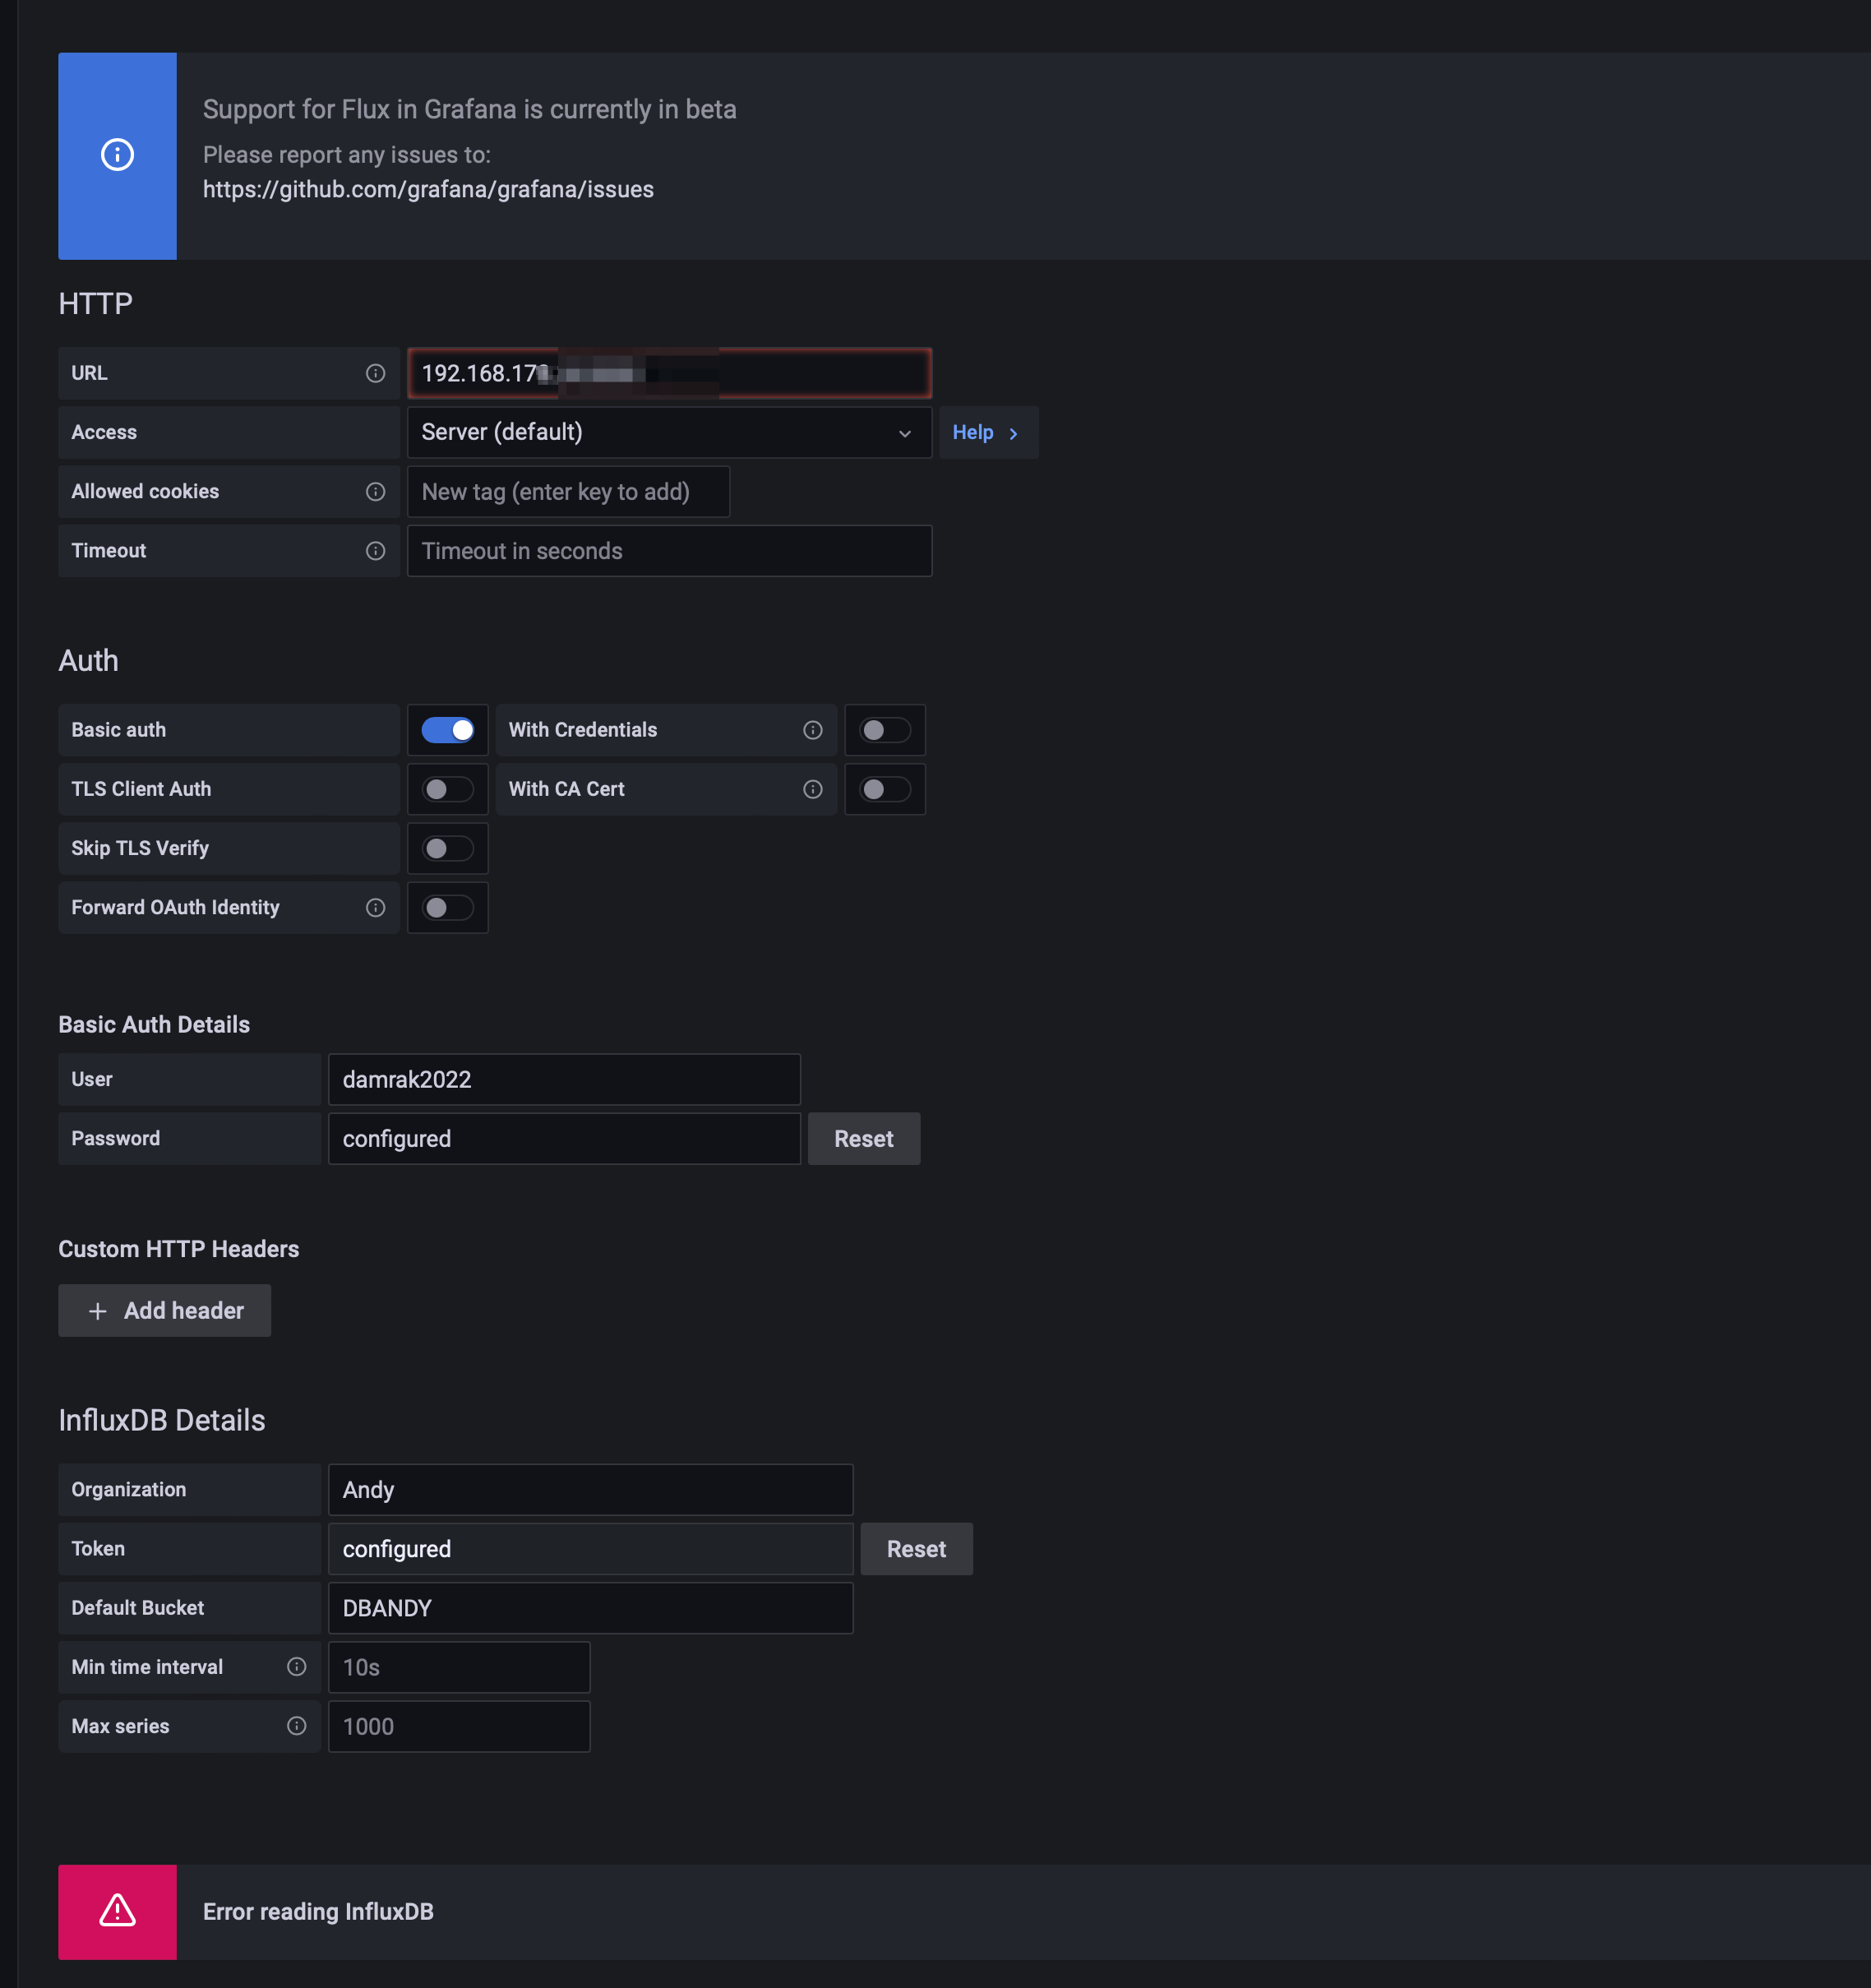Click the Default Bucket field with DBANDY
The height and width of the screenshot is (1988, 1871).
(590, 1607)
